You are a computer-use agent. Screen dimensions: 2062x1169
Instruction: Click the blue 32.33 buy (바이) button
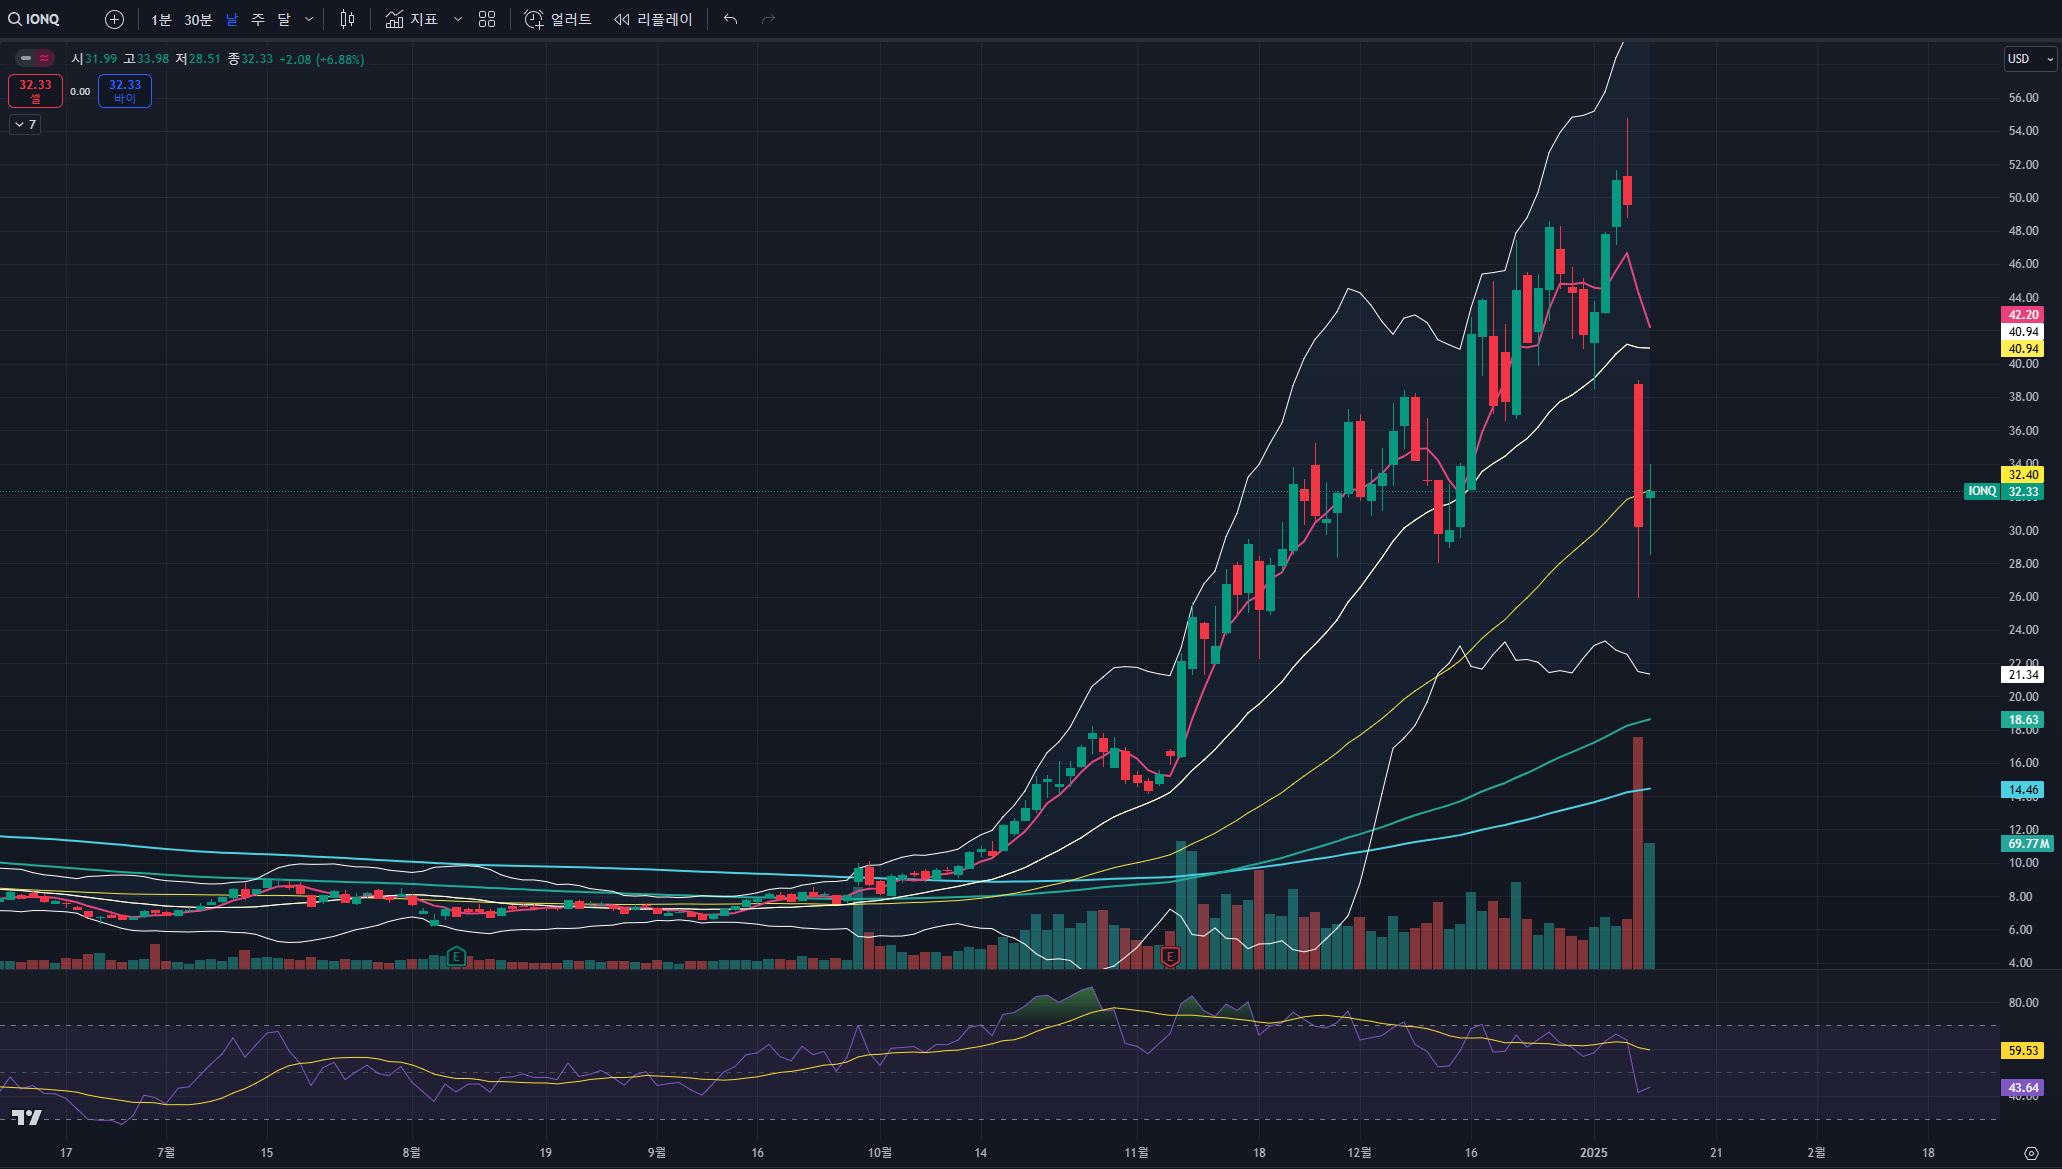pyautogui.click(x=125, y=91)
